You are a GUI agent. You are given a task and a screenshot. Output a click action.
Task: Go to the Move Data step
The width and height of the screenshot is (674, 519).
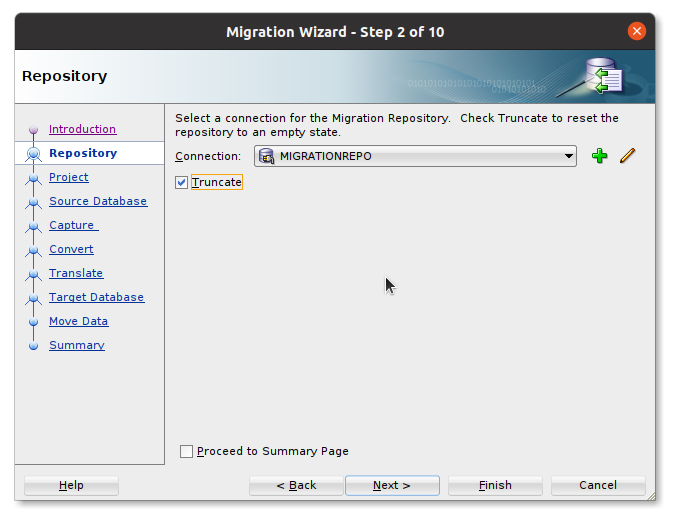coord(78,321)
